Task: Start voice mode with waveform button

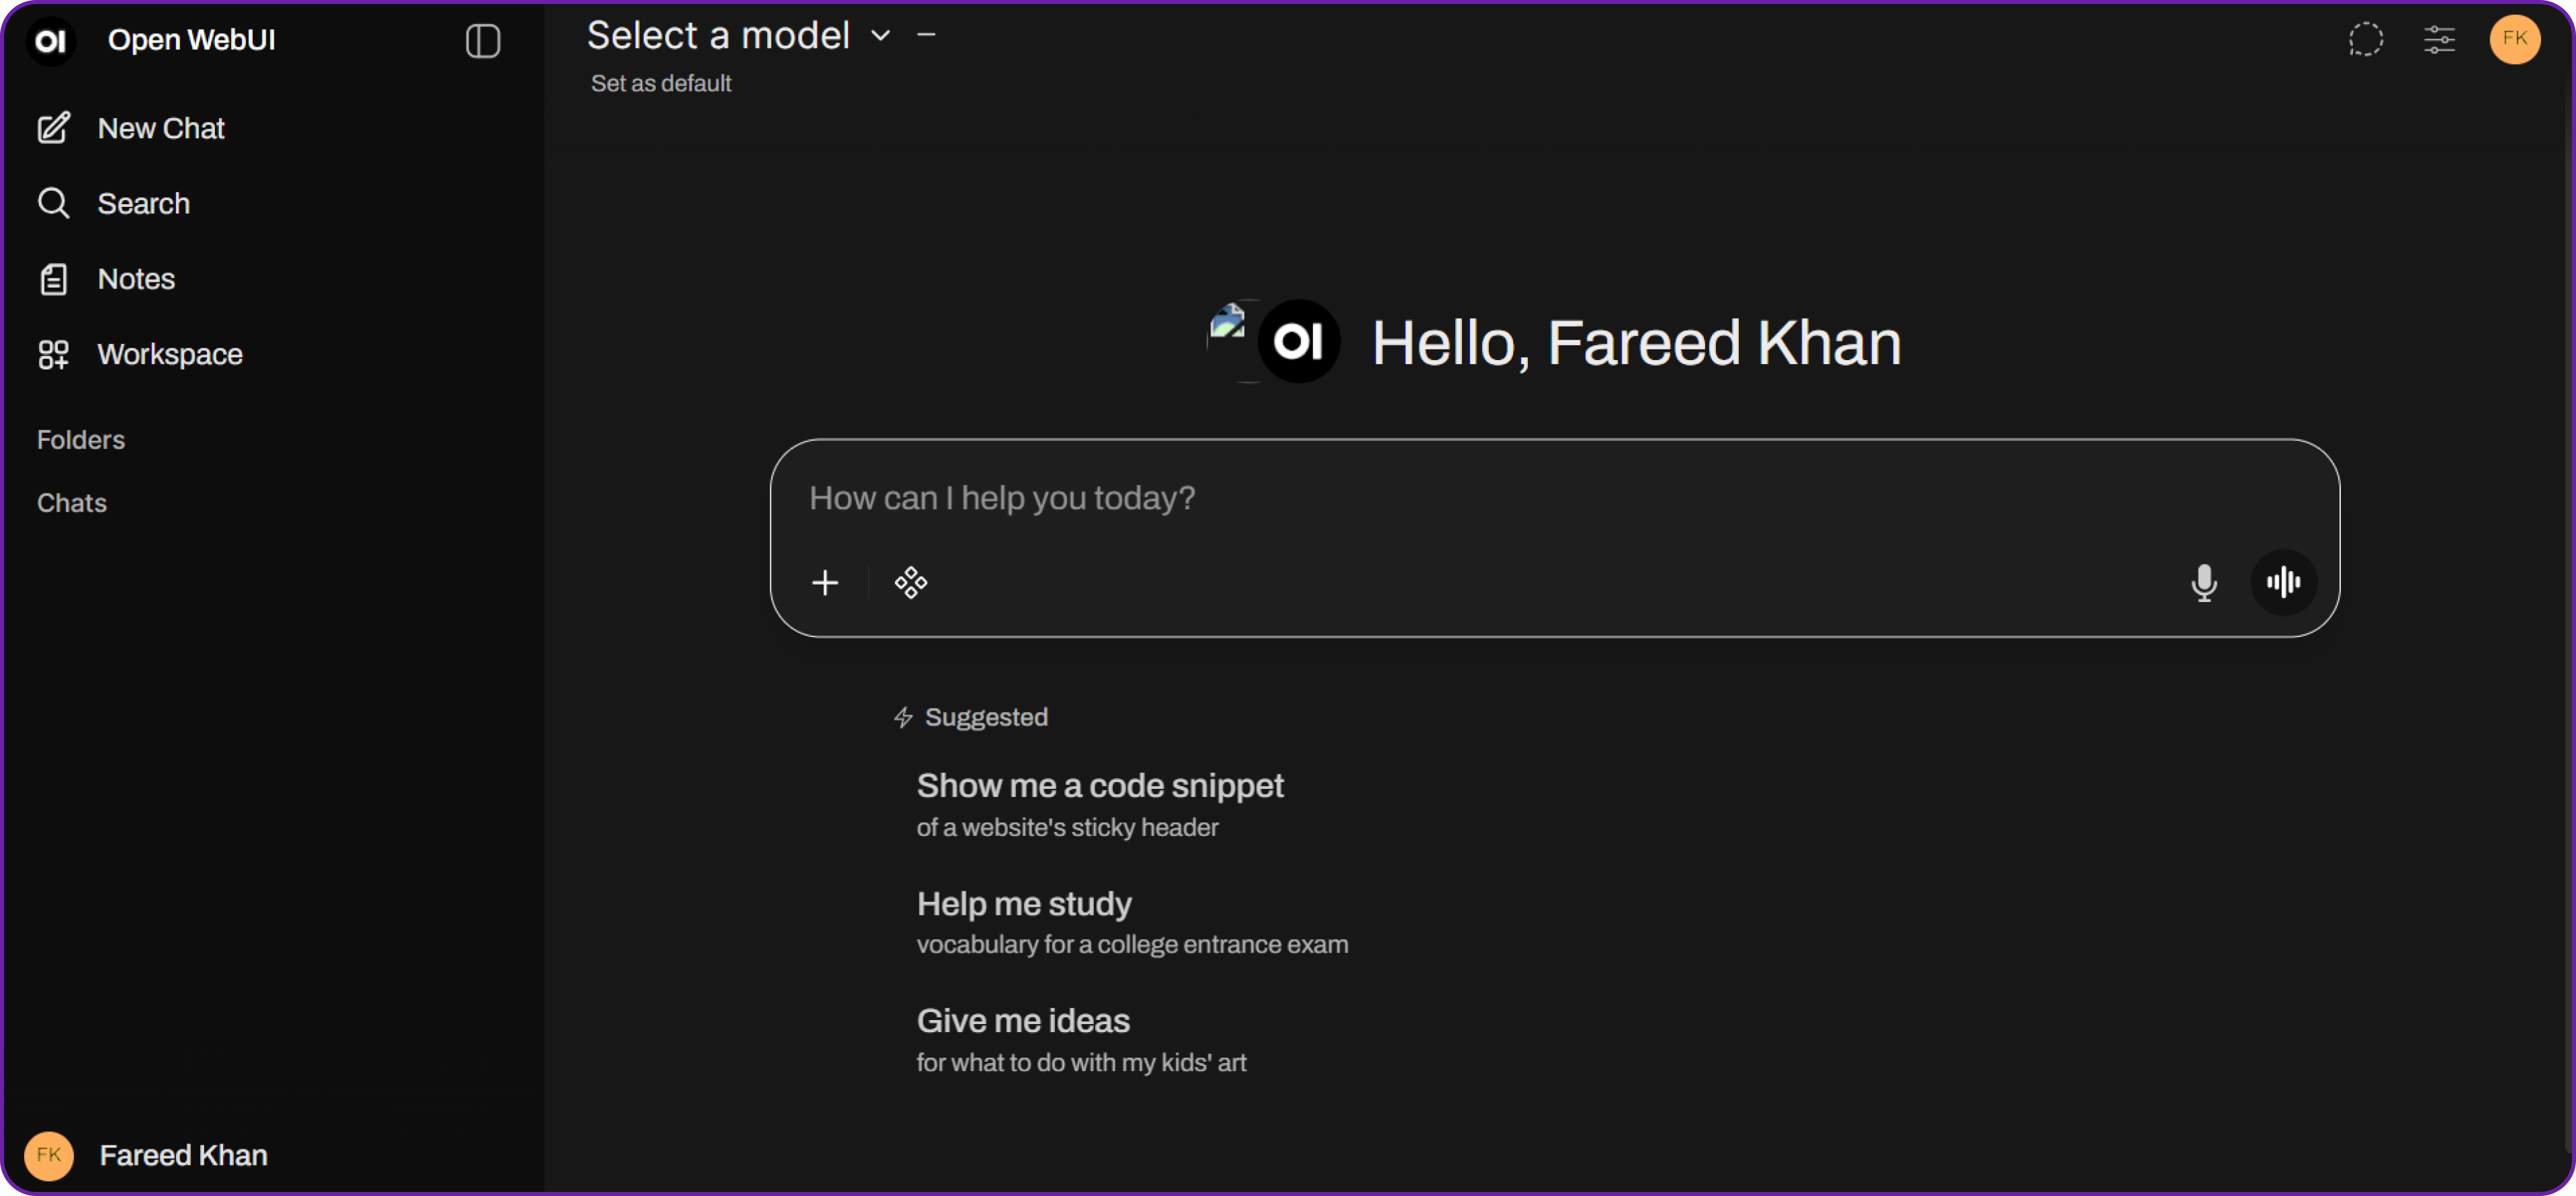Action: pos(2283,583)
